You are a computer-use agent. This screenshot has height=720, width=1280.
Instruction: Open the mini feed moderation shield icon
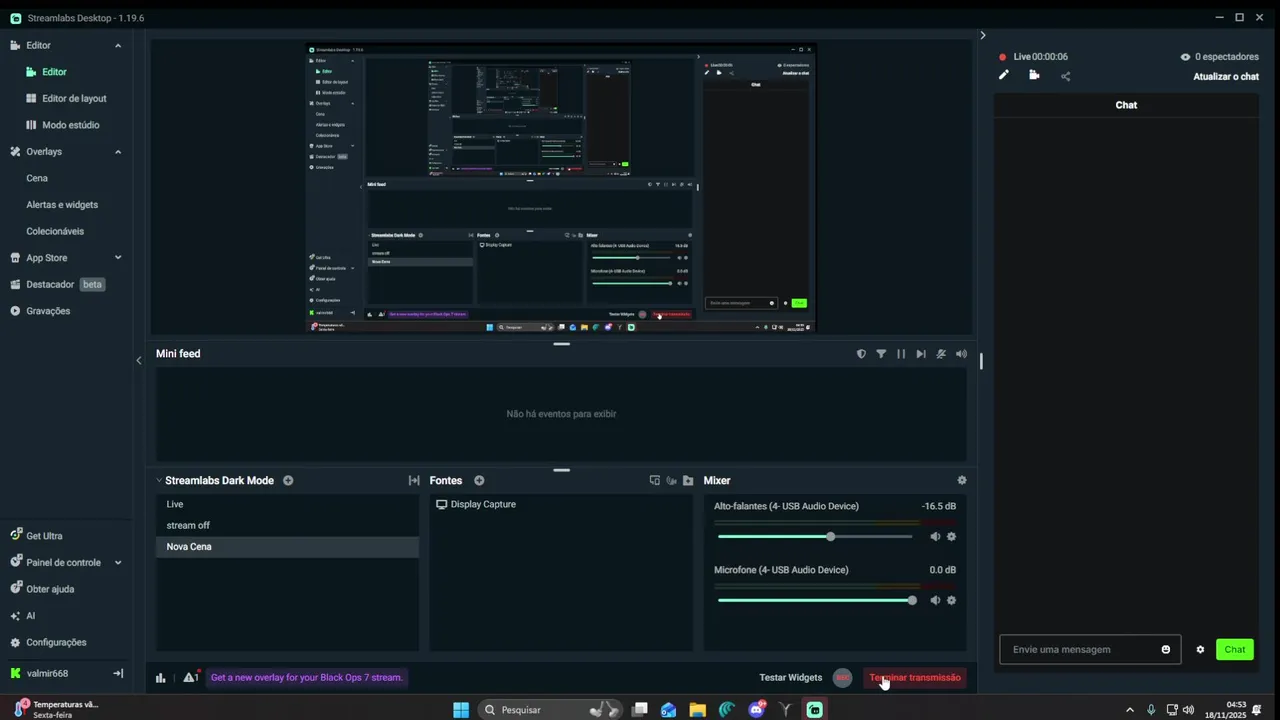tap(861, 354)
